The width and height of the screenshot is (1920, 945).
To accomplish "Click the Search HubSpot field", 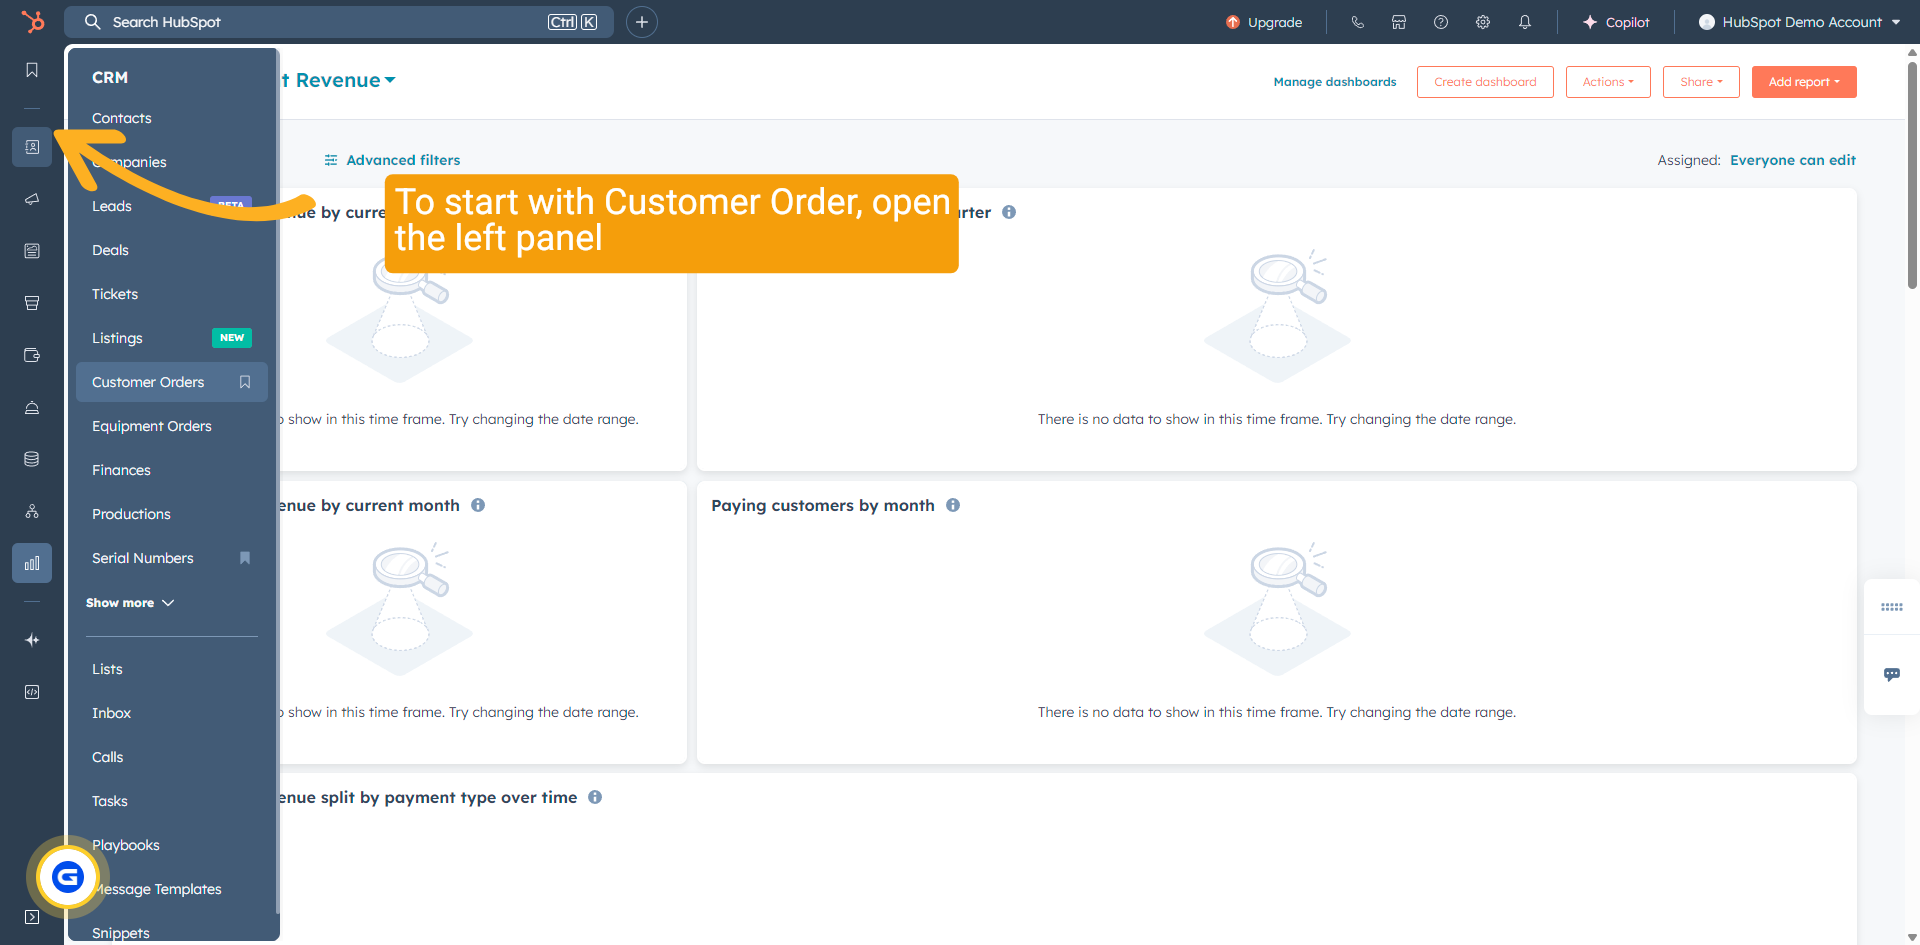I will coord(341,22).
